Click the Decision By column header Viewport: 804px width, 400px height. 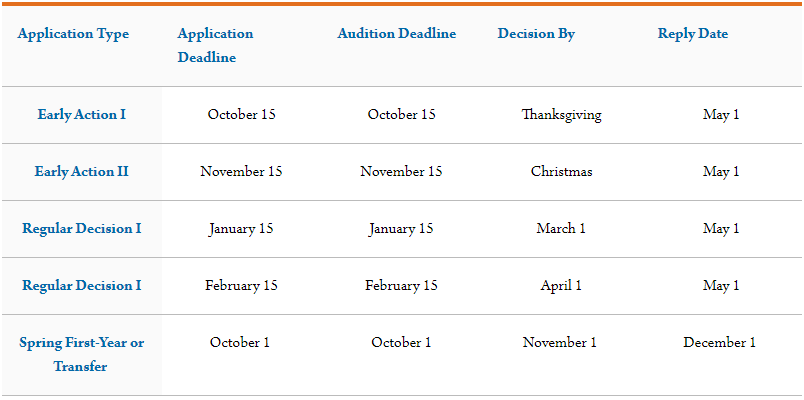[536, 34]
